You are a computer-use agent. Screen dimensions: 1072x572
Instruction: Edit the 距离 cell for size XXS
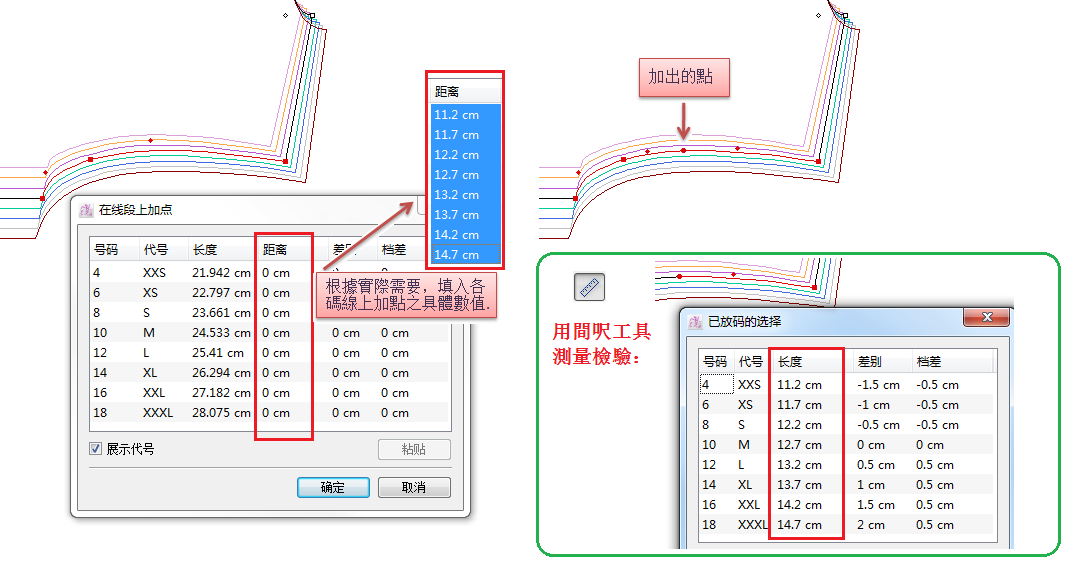pos(276,273)
